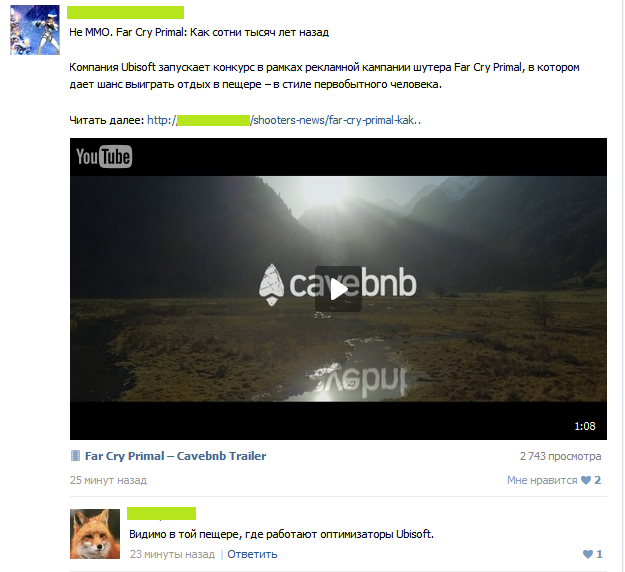Click the 25 минут назад timestamp
Screen dimensions: 625x572
pos(108,480)
